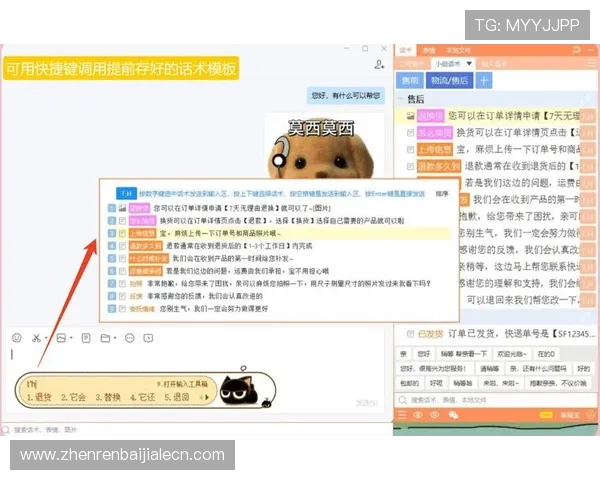This screenshot has width=600, height=480.
Task: Click the add contact icon at top
Action: coord(379,64)
